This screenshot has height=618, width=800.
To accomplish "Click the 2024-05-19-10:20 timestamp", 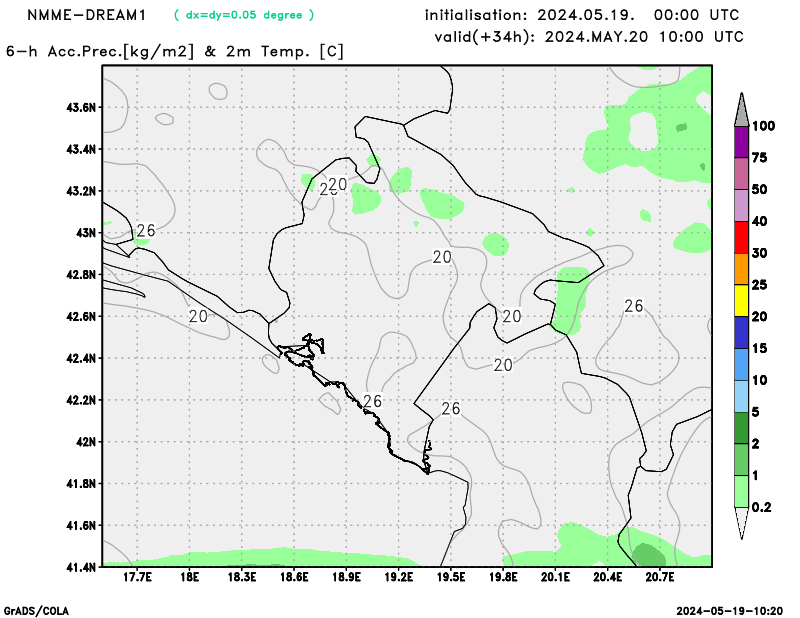I will click(x=729, y=611).
